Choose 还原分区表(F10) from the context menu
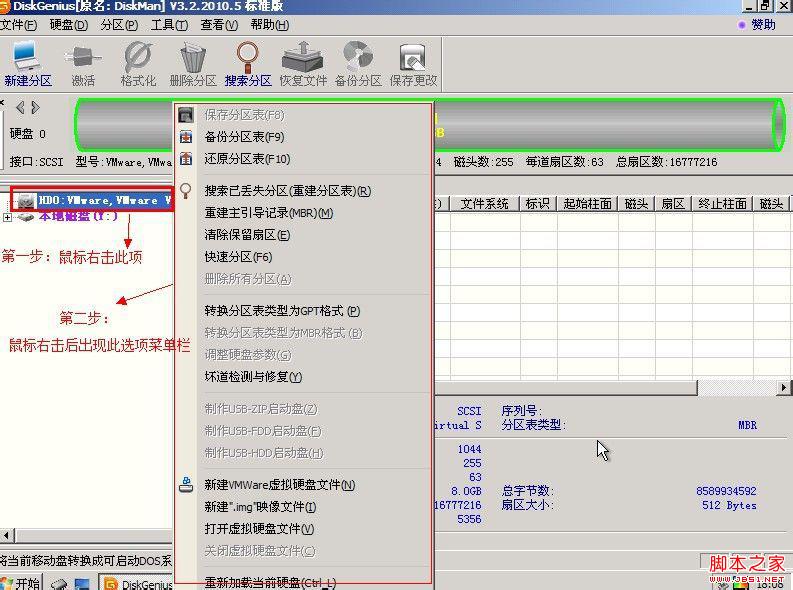Screen dimensions: 793x590 [302, 159]
